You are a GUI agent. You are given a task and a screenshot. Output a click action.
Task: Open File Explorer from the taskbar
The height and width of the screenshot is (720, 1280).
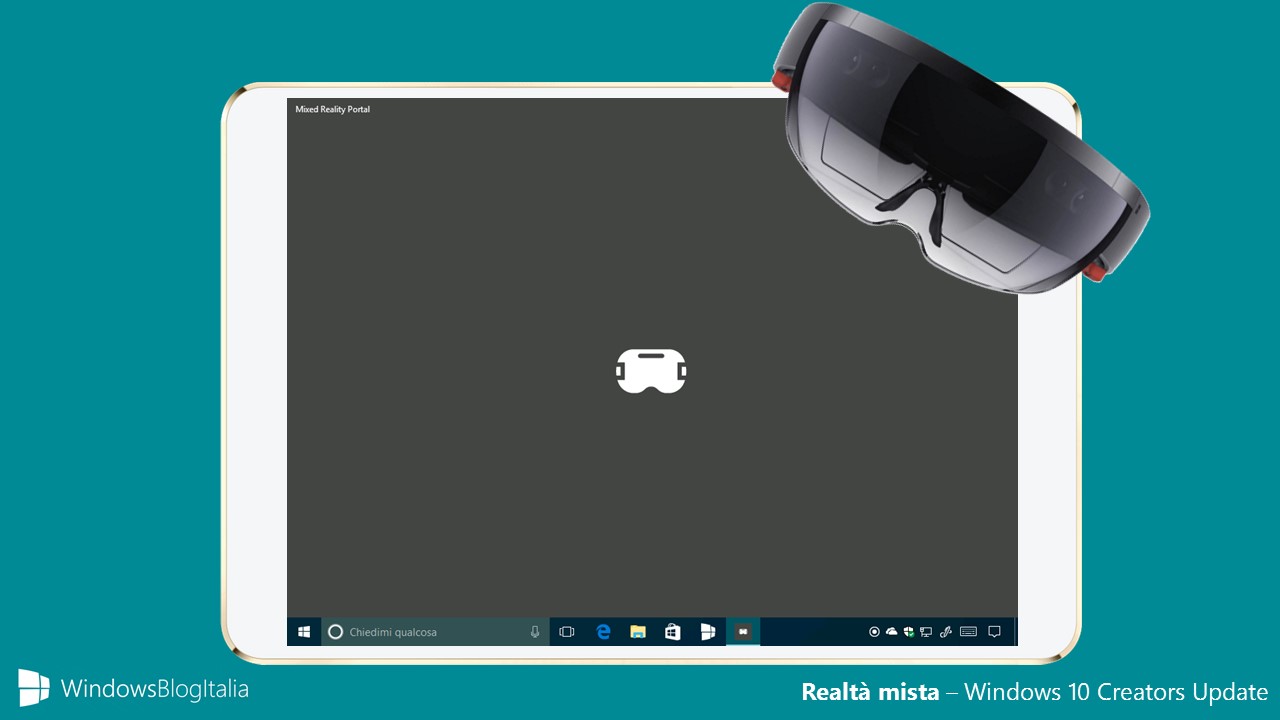pos(638,632)
